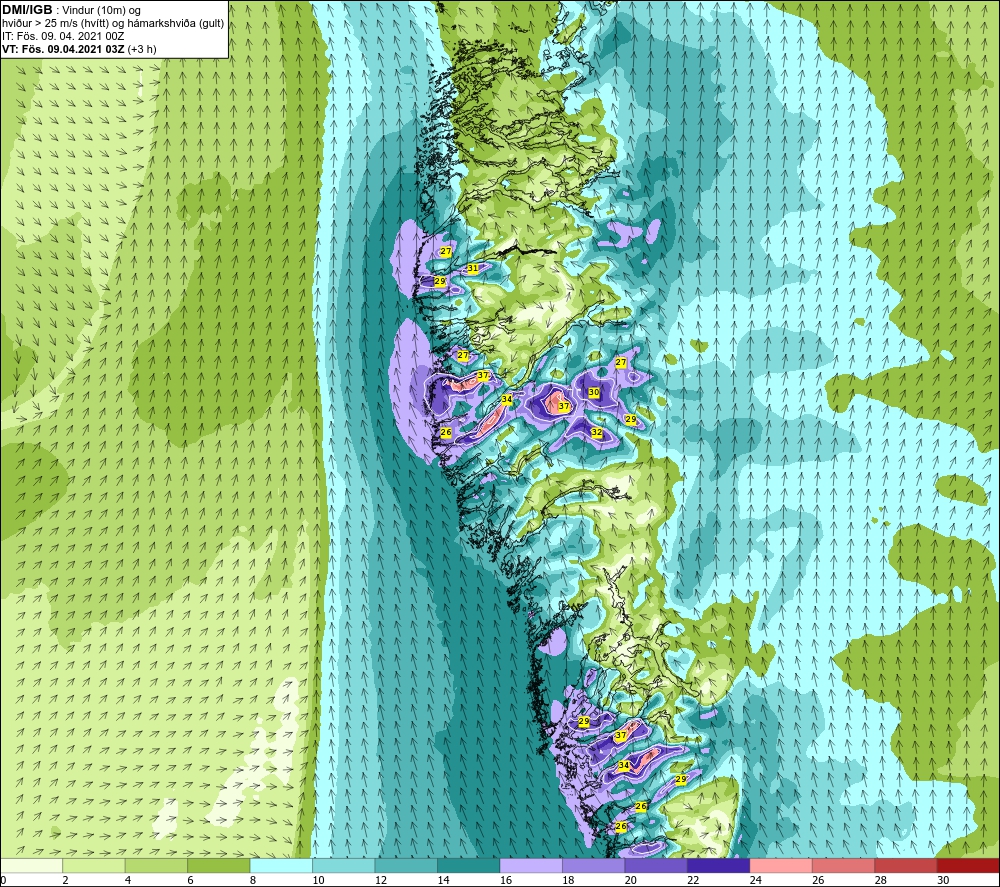The image size is (1000, 887).
Task: Click the 0–2 m/s palest legend swatch
Action: click(x=31, y=866)
